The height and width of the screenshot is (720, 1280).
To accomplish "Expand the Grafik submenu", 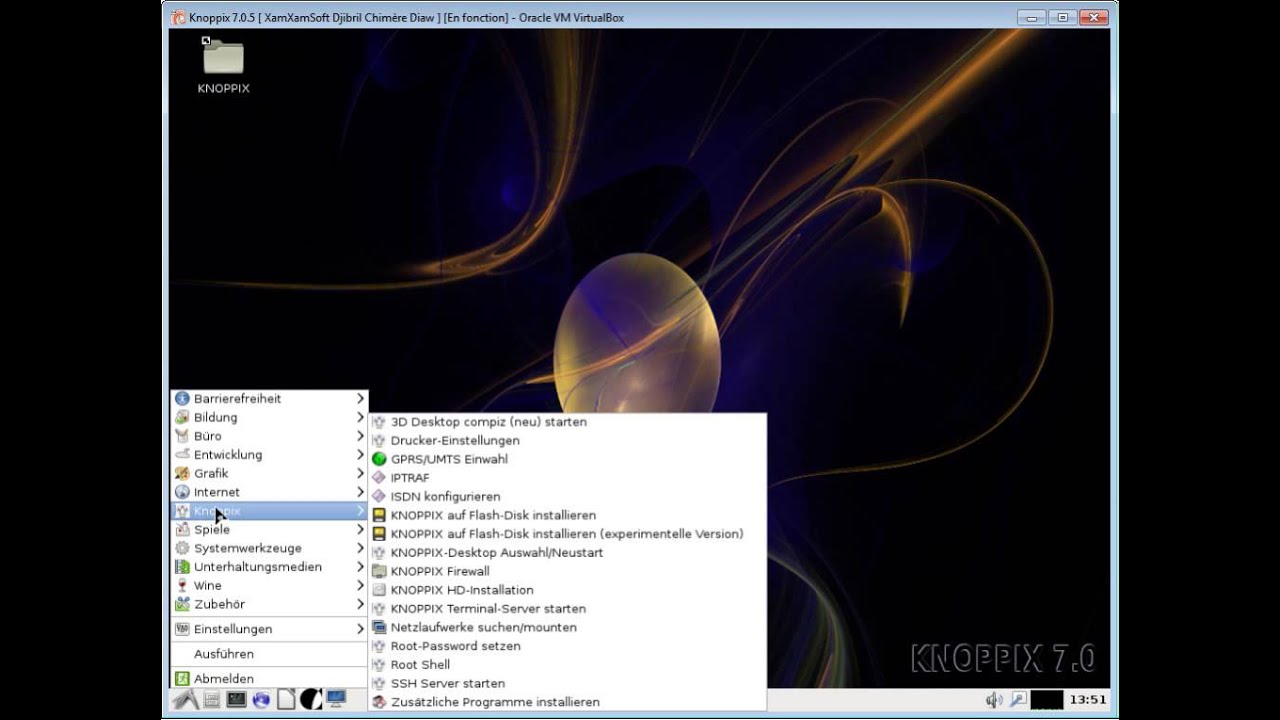I will [x=269, y=473].
